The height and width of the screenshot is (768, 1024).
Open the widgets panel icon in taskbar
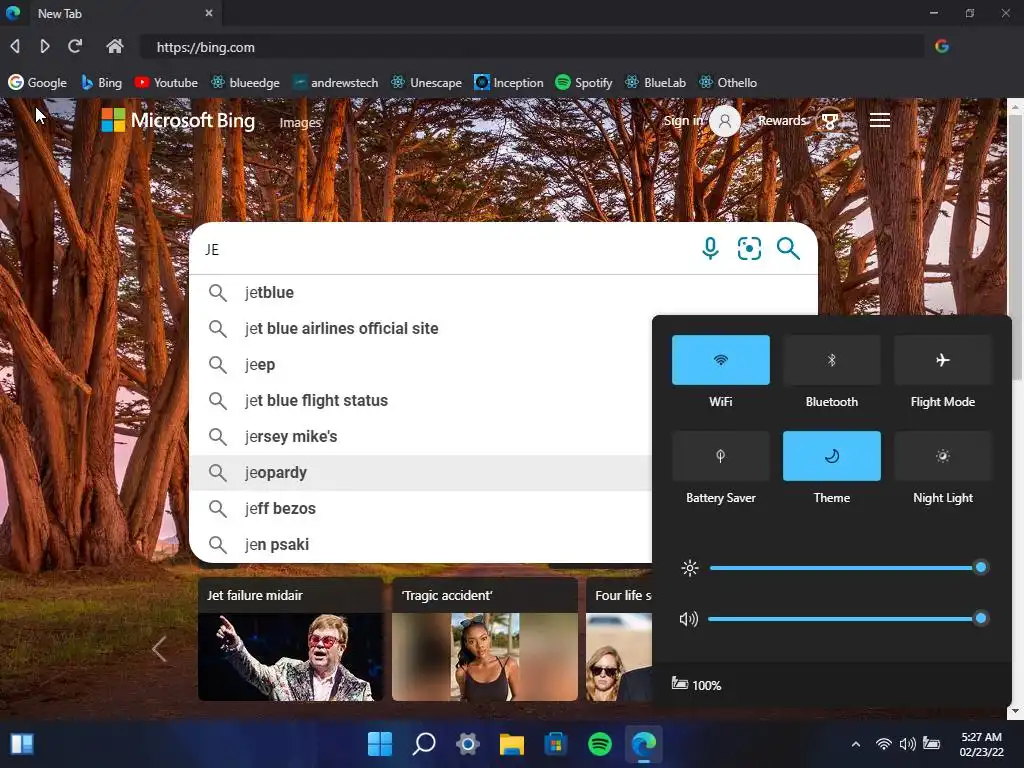[22, 743]
